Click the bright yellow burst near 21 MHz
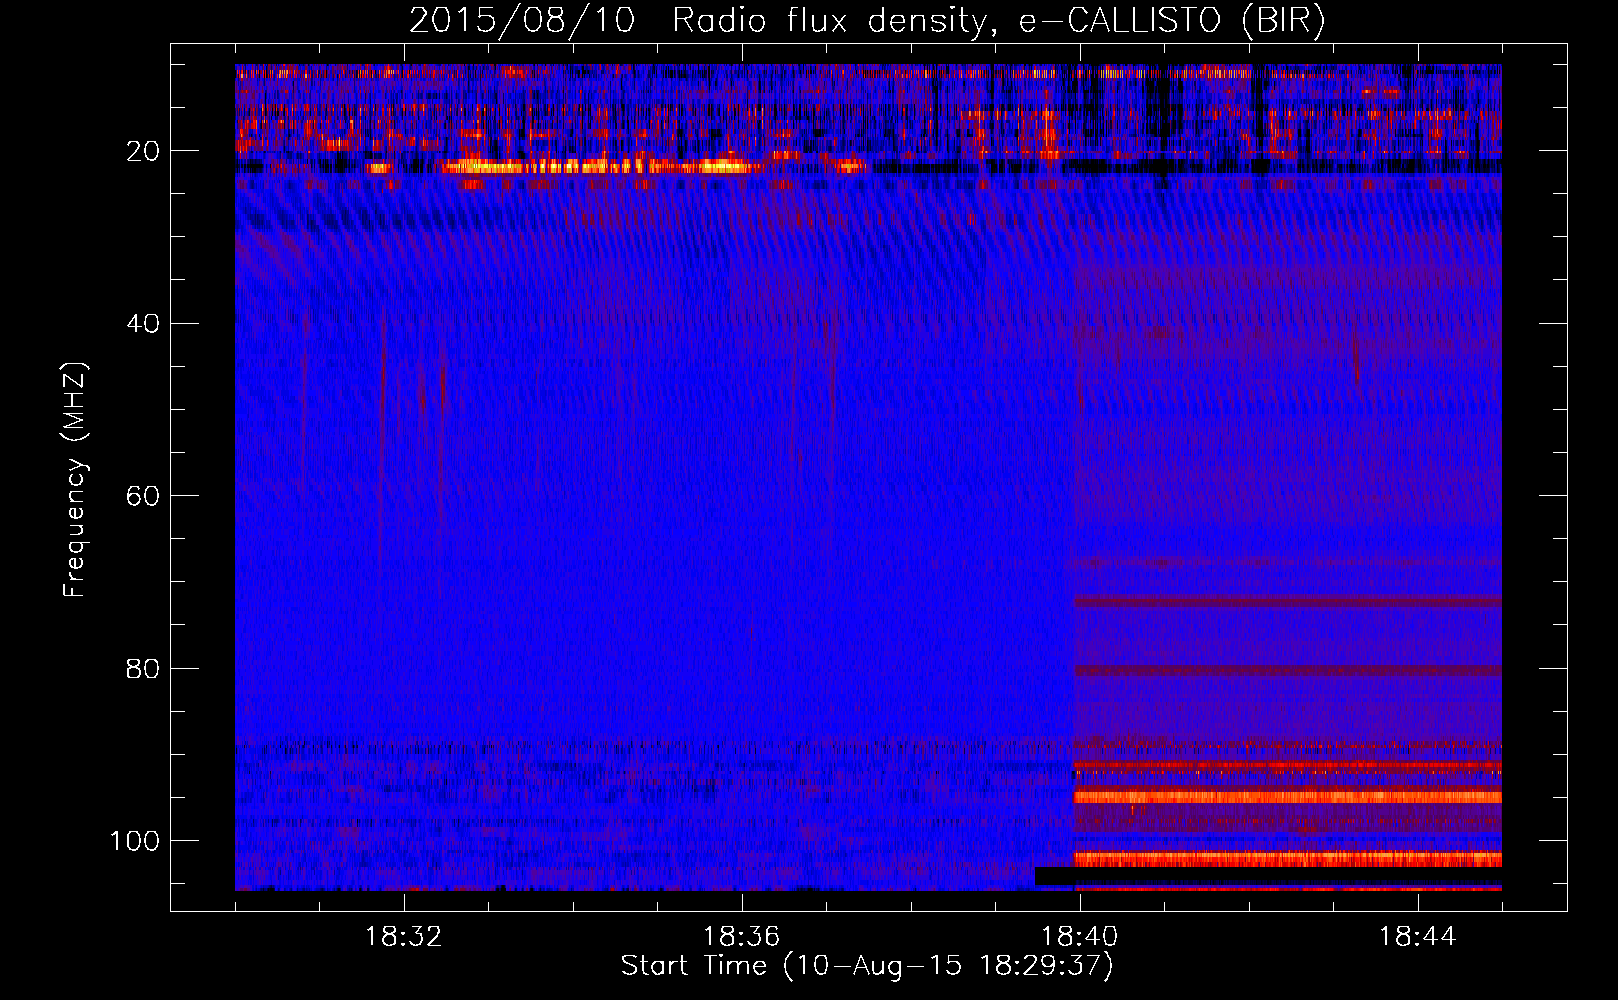1618x1000 pixels. [600, 167]
